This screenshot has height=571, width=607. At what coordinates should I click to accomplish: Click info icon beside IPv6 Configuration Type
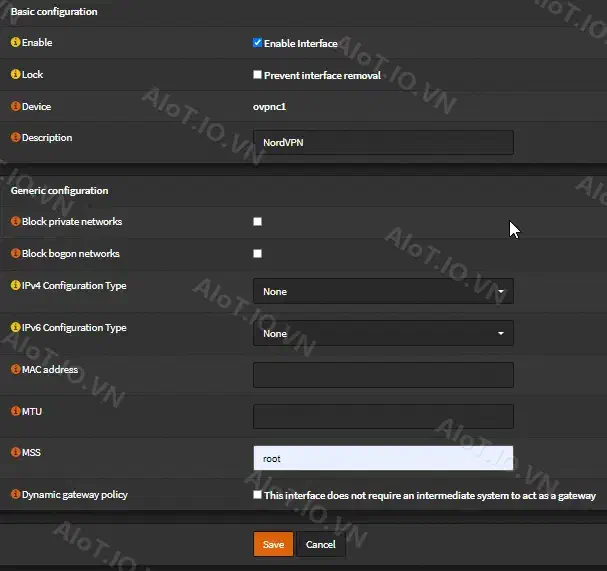[15, 327]
